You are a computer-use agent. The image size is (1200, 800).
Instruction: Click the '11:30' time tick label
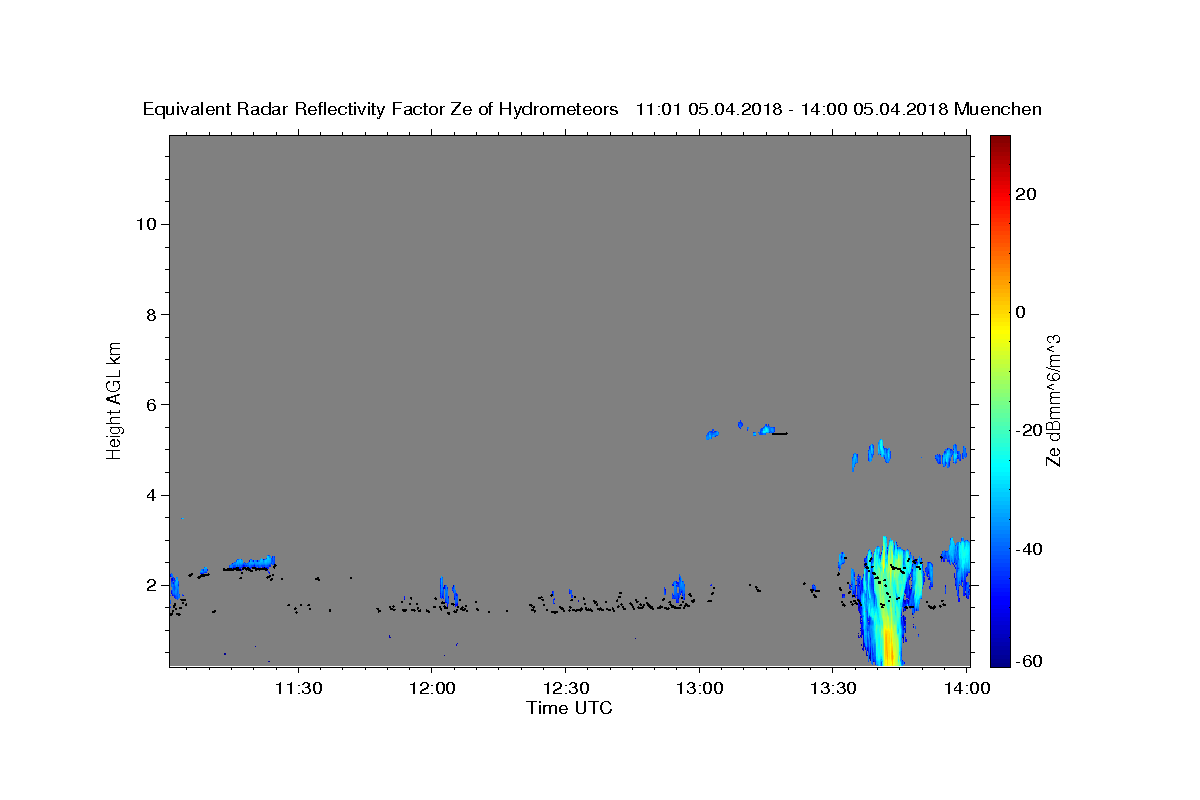coord(298,689)
